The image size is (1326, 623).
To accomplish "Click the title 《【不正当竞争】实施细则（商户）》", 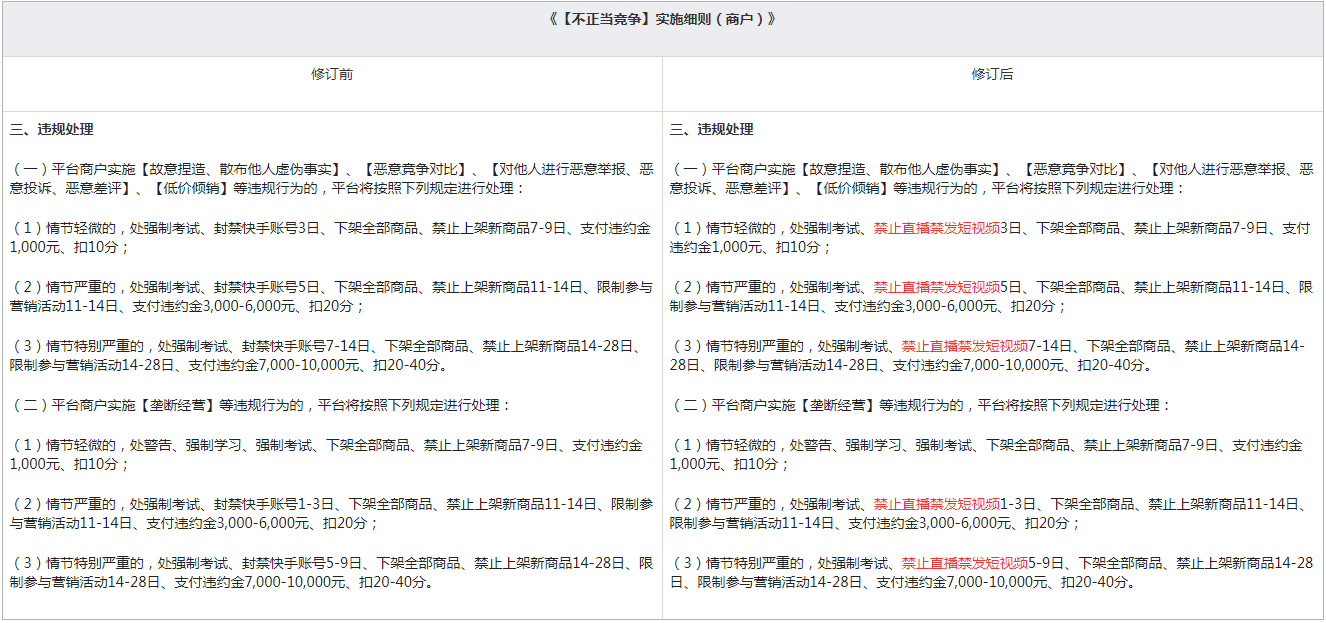I will click(662, 19).
